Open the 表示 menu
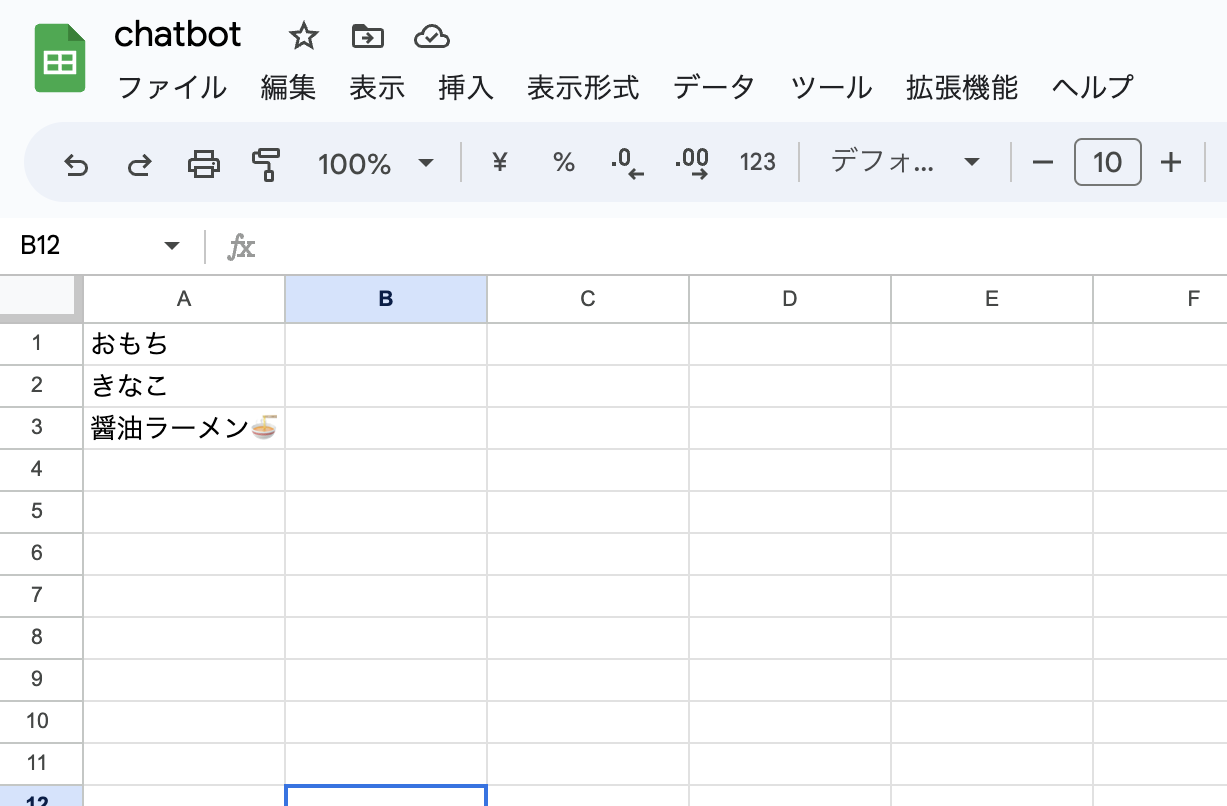The height and width of the screenshot is (806, 1227). coord(377,88)
